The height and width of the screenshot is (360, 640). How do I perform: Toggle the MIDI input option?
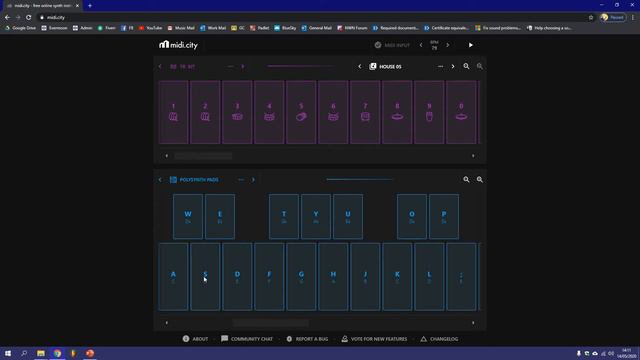[x=392, y=45]
